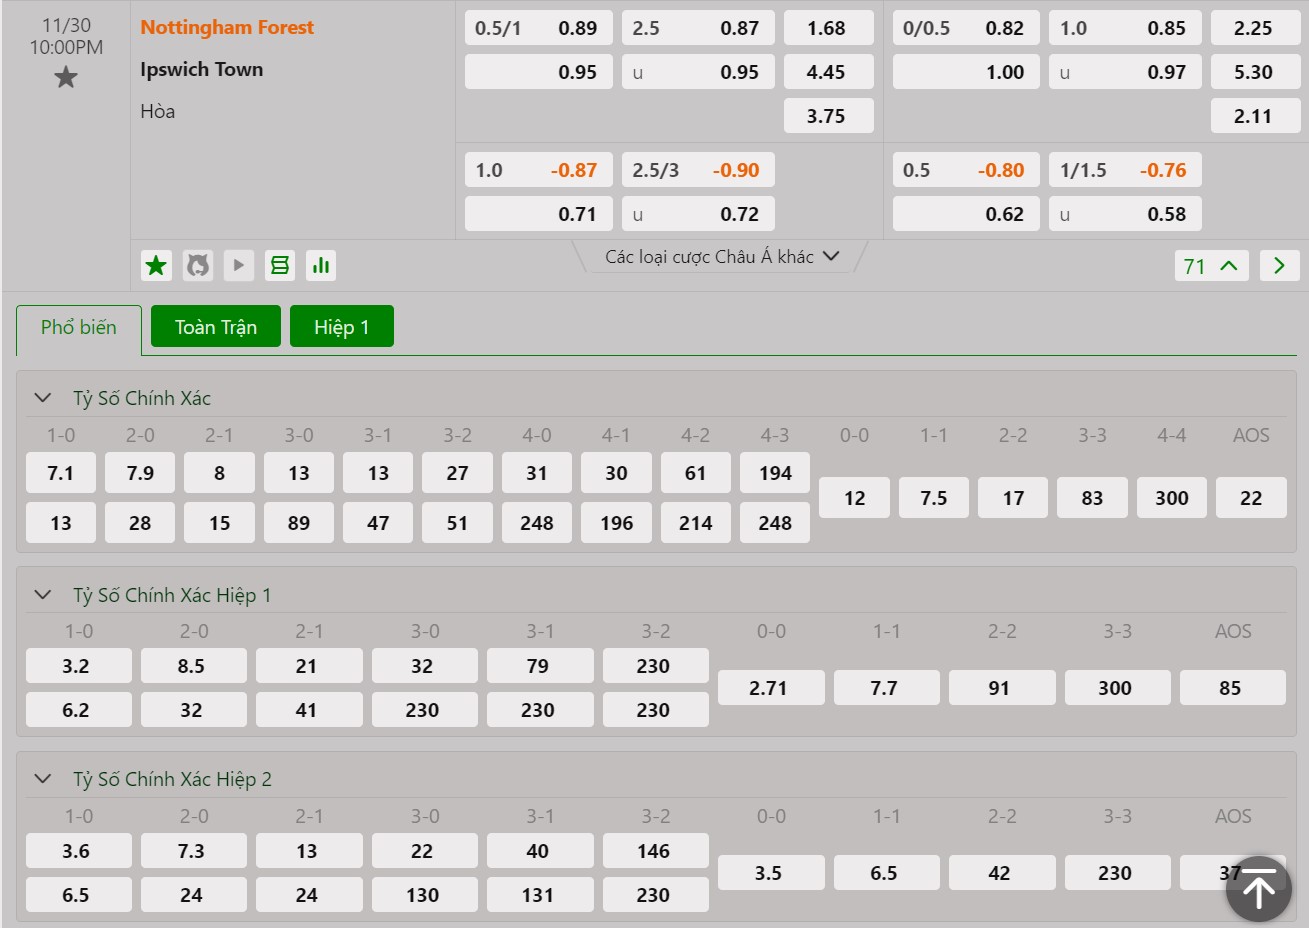Bet second-half 2-0 home score odds 7.3

194,851
